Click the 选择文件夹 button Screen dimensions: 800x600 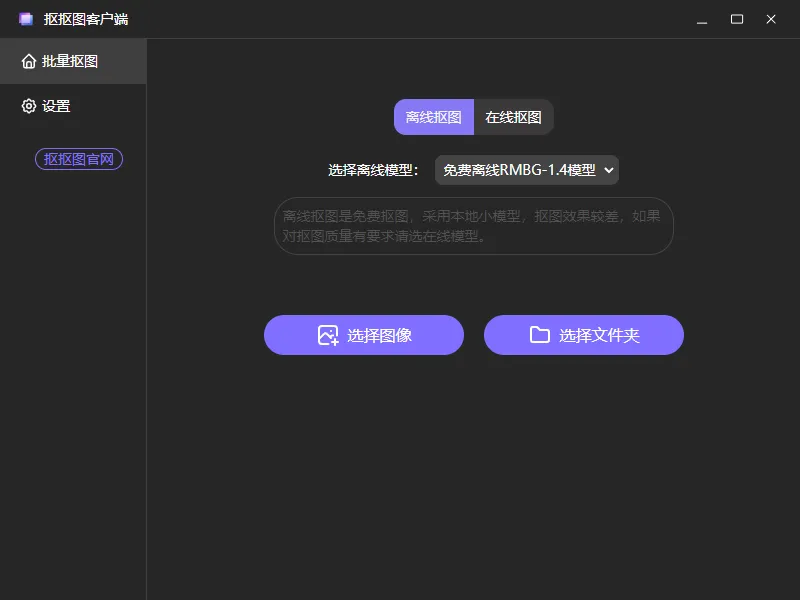pos(583,334)
